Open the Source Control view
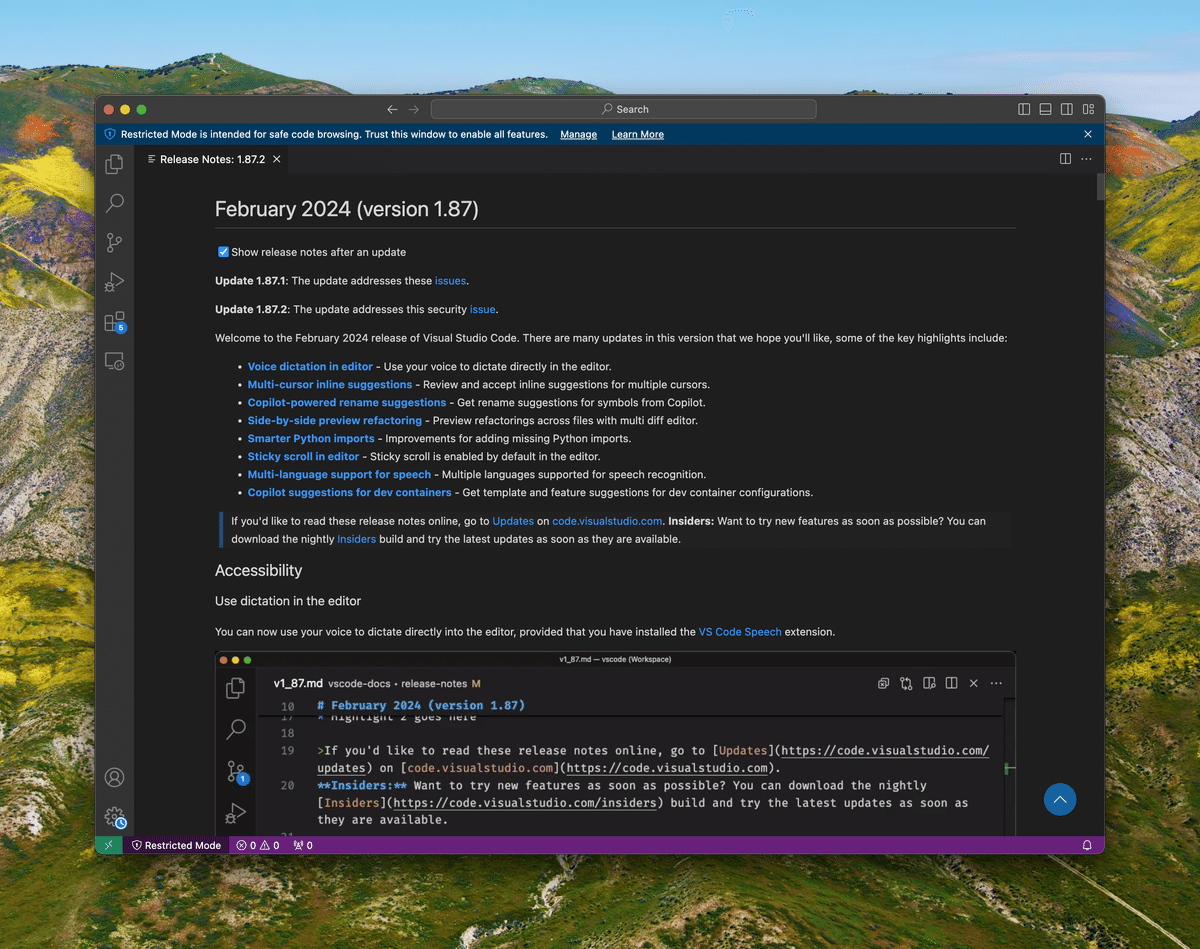1200x949 pixels. point(115,243)
